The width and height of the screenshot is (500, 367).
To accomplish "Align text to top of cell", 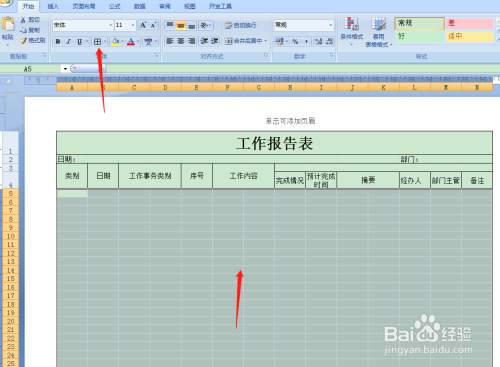I will pos(170,25).
